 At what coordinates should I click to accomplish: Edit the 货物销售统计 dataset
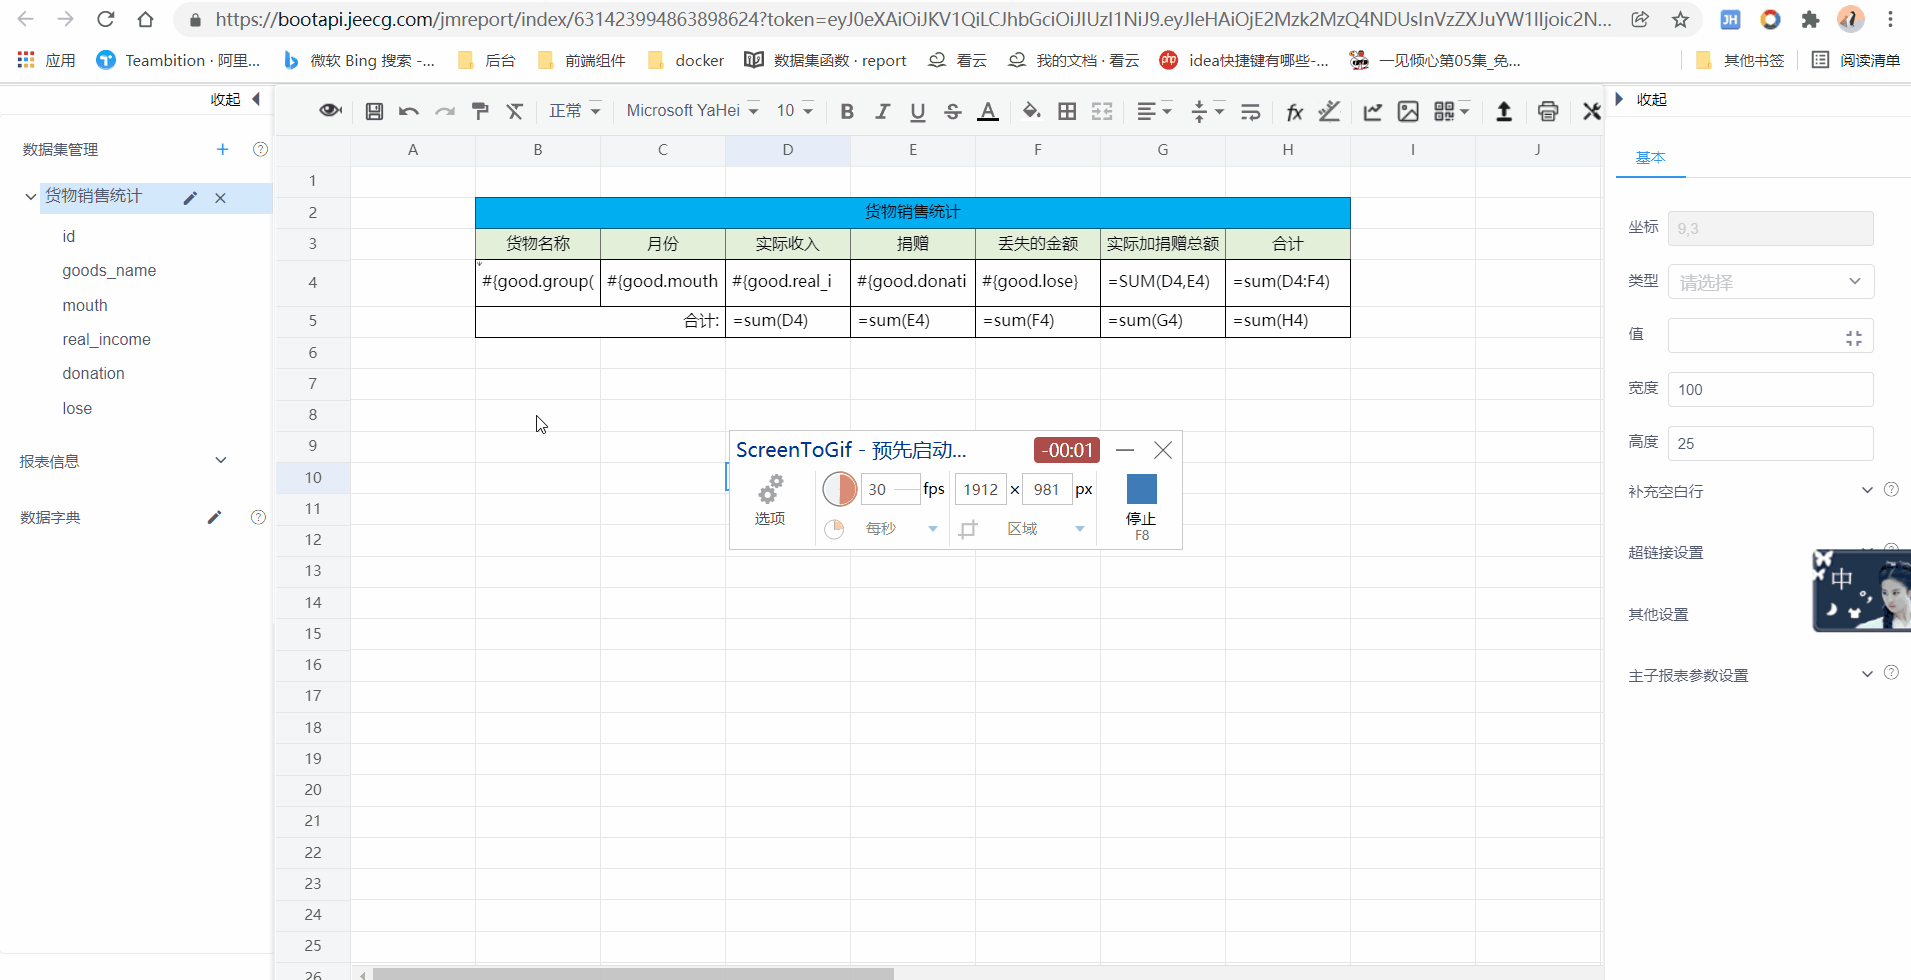190,198
